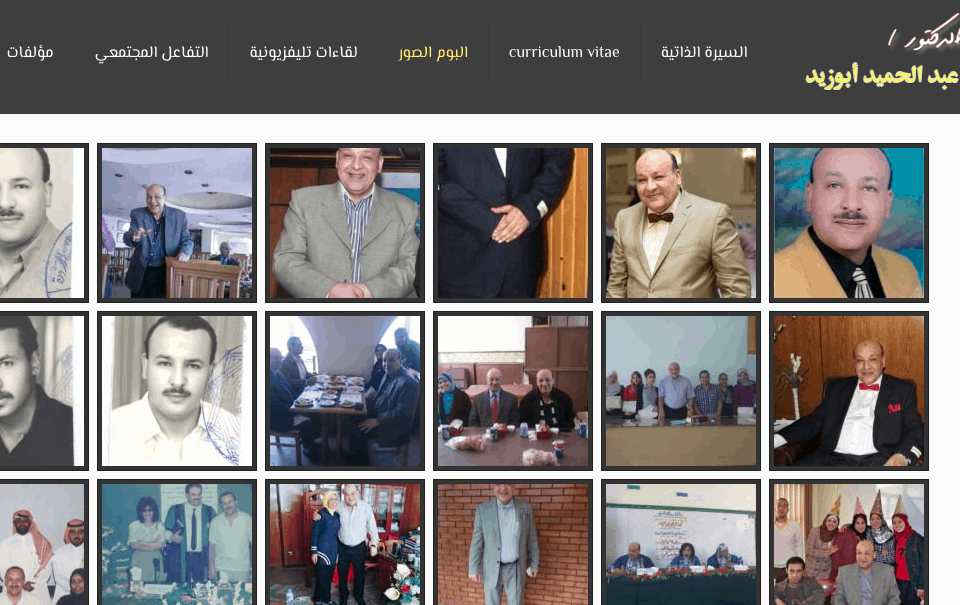960x605 pixels.
Task: Open the curriculum vitae page
Action: pos(564,53)
